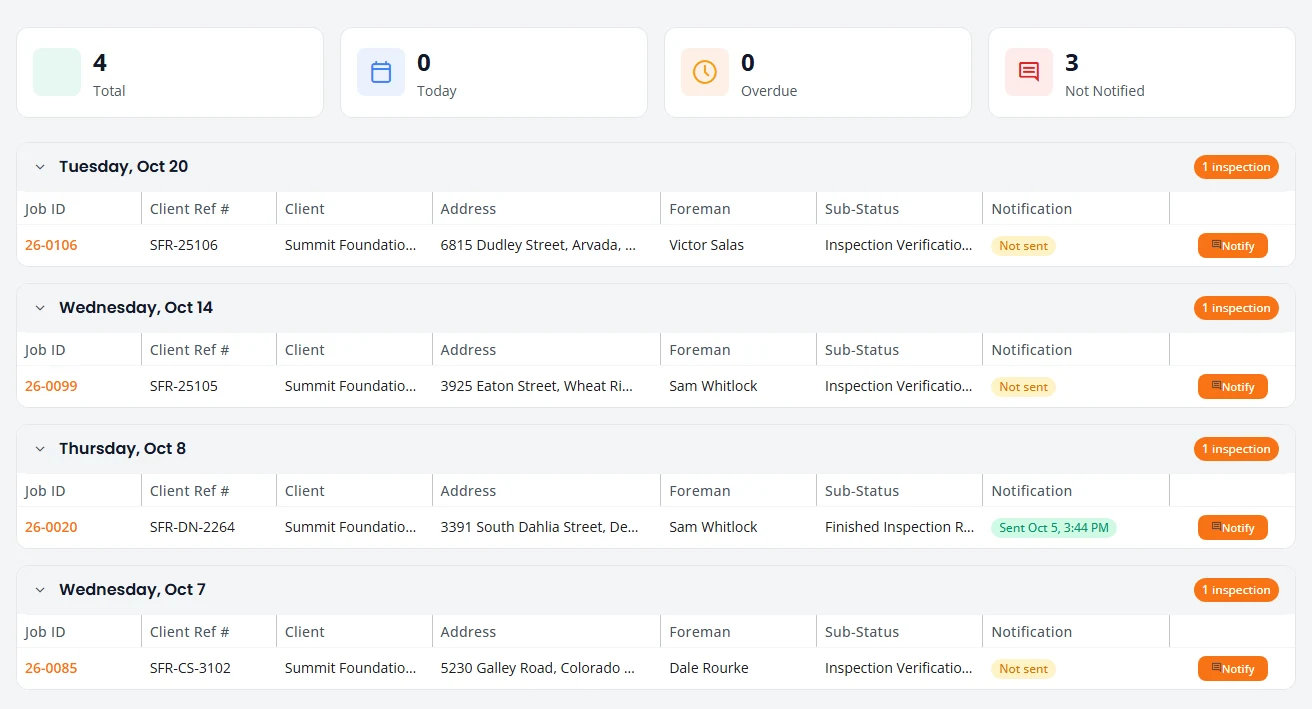Click the Total count card
The height and width of the screenshot is (709, 1312).
point(170,72)
